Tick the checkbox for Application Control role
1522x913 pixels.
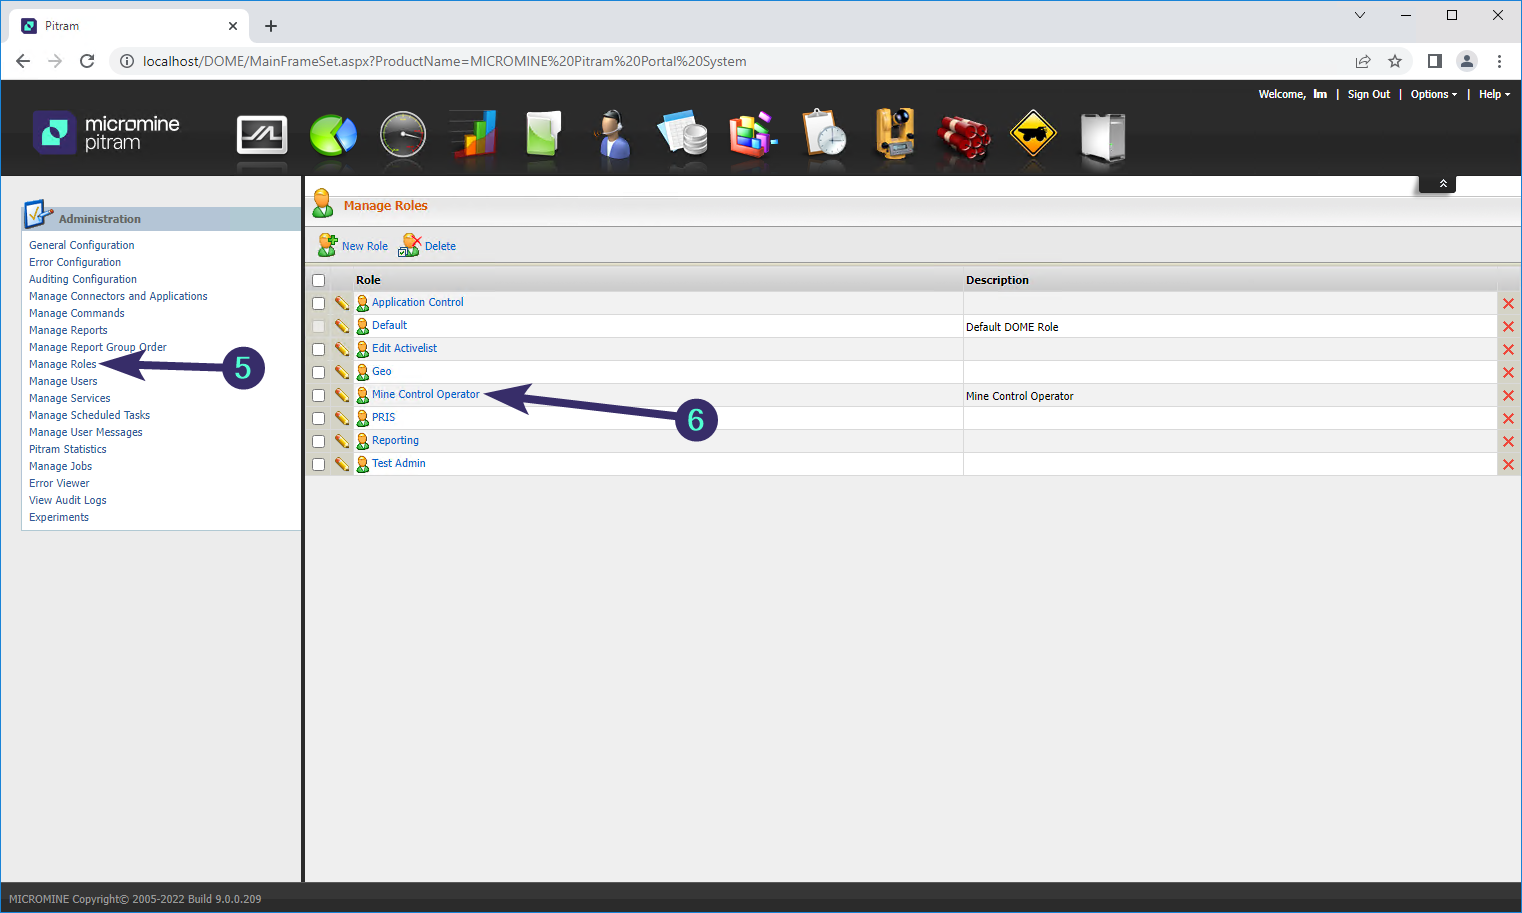319,303
